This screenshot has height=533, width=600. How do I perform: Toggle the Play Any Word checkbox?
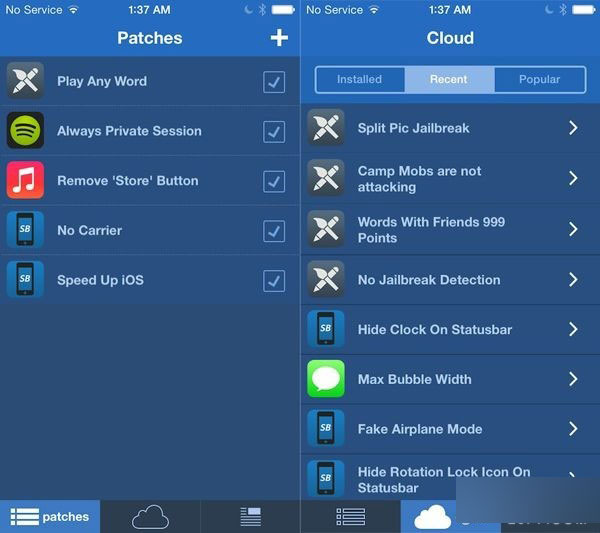click(x=274, y=82)
